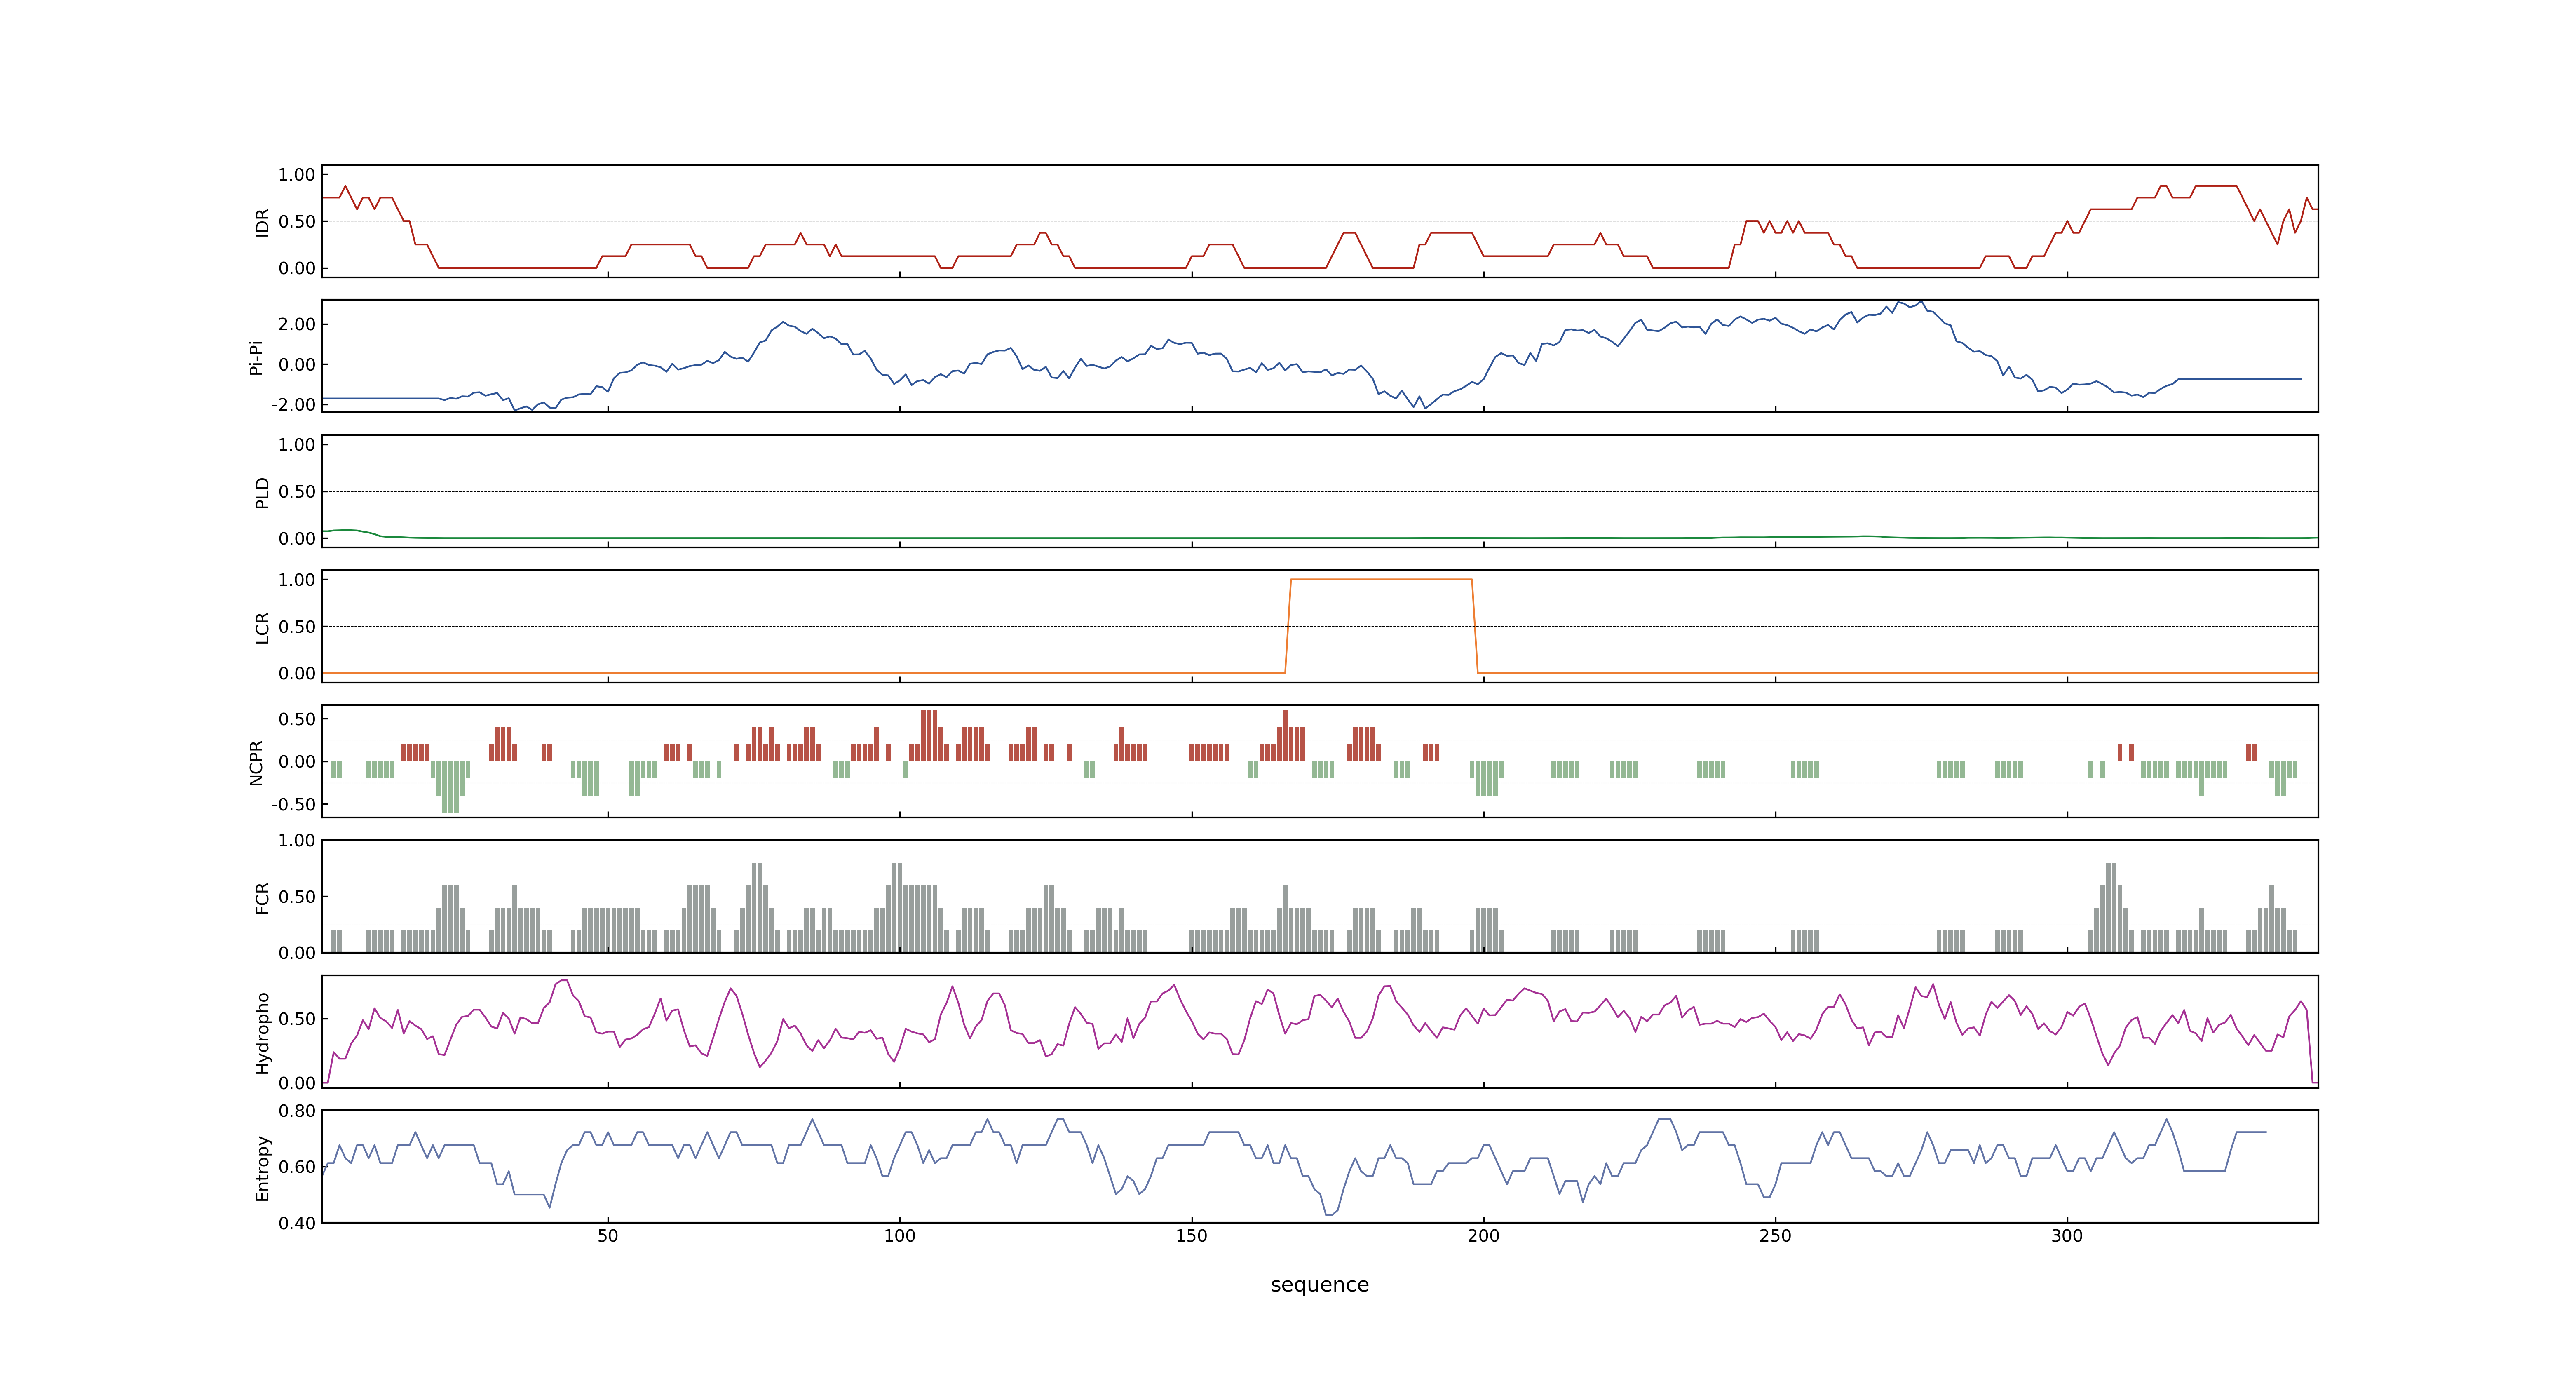Click the x-axis tick label 300
Viewport: 2576px width, 1374px height.
[x=2067, y=1236]
